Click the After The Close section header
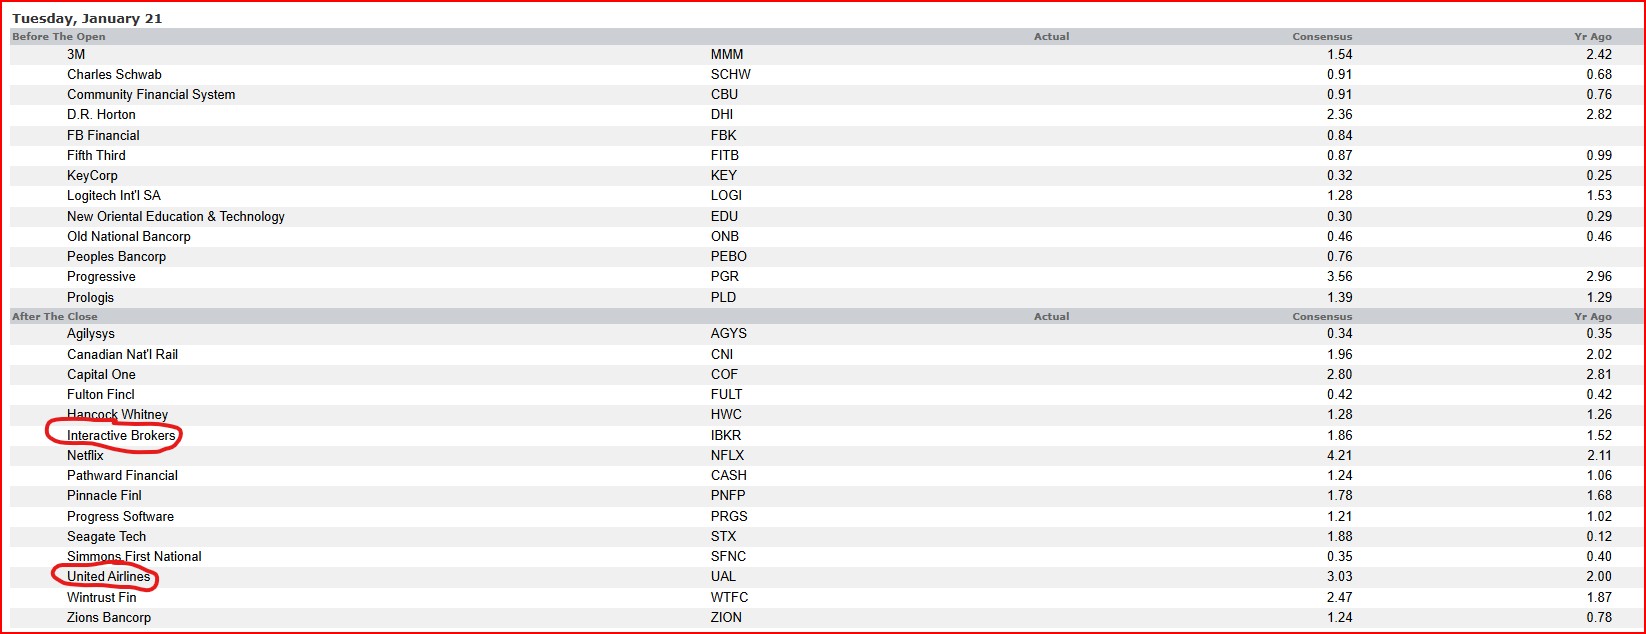The image size is (1646, 634). tap(55, 316)
